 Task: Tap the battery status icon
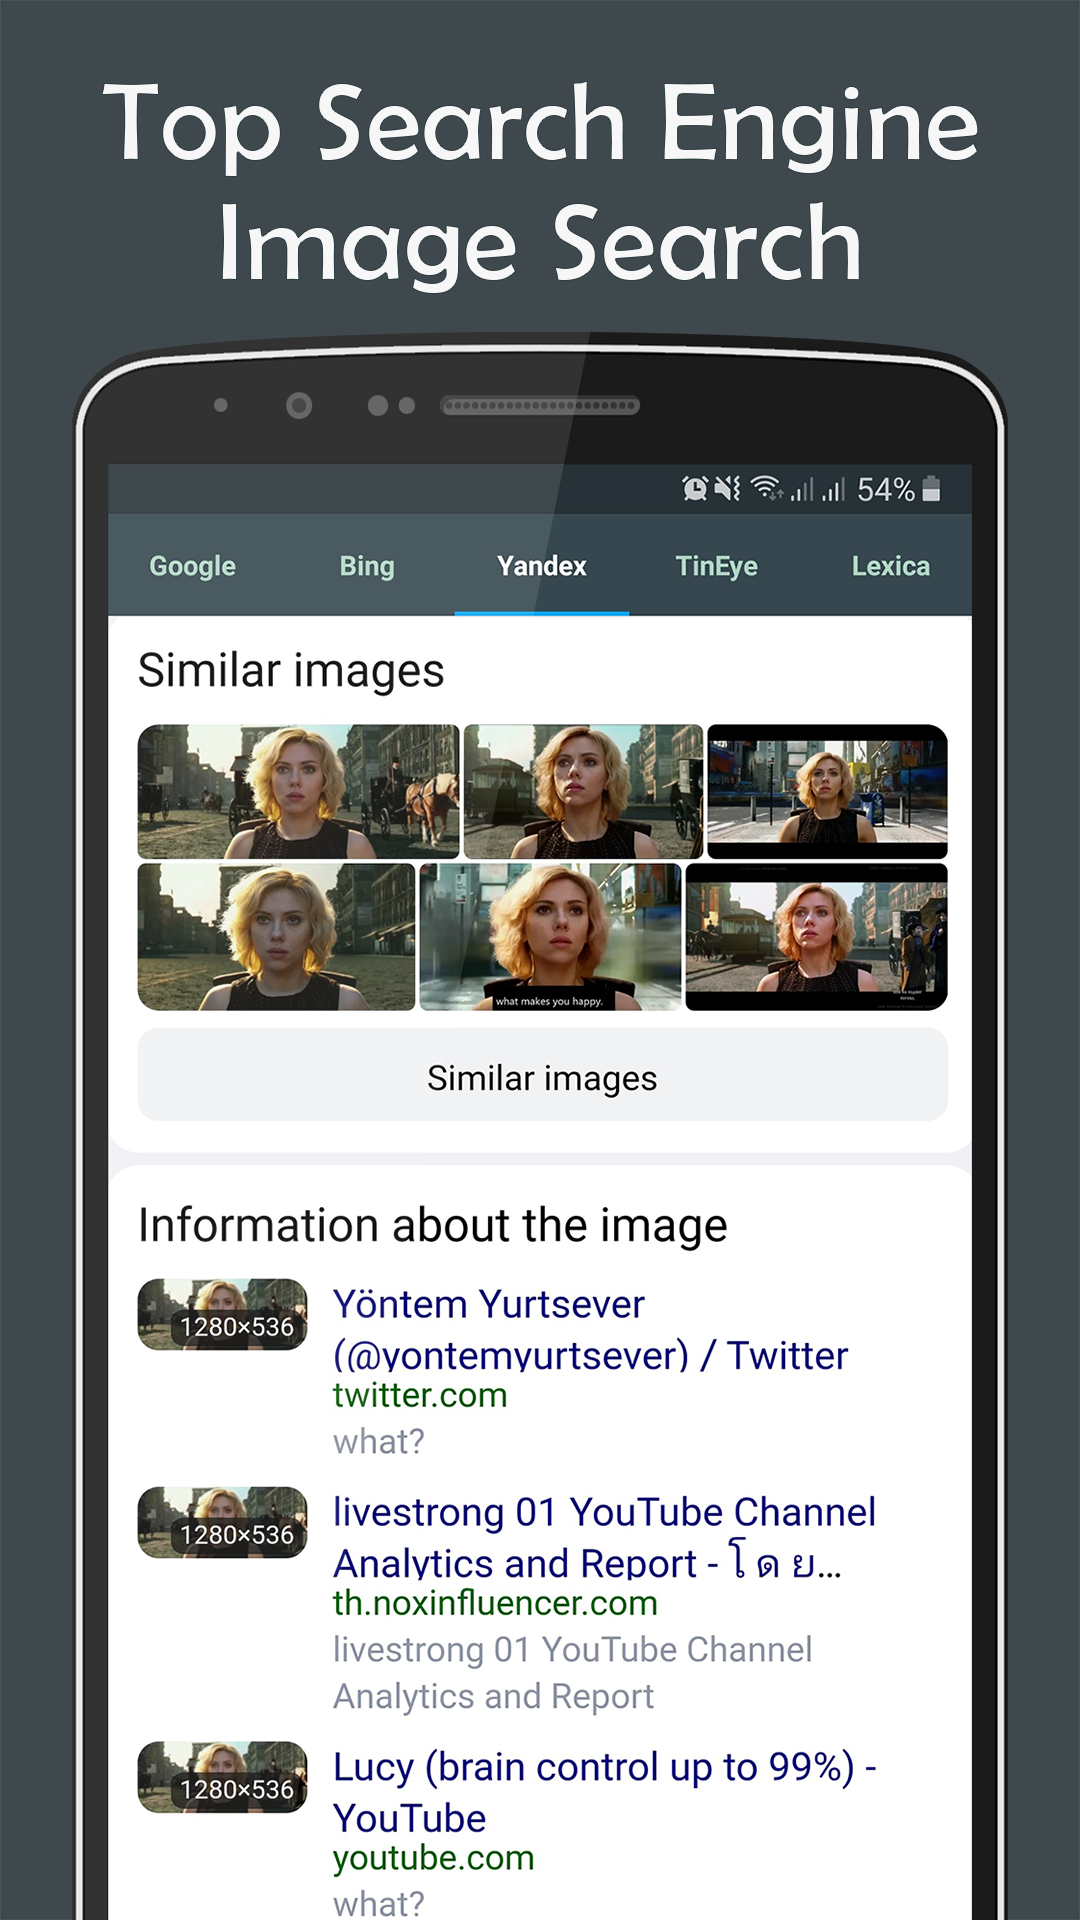(931, 489)
